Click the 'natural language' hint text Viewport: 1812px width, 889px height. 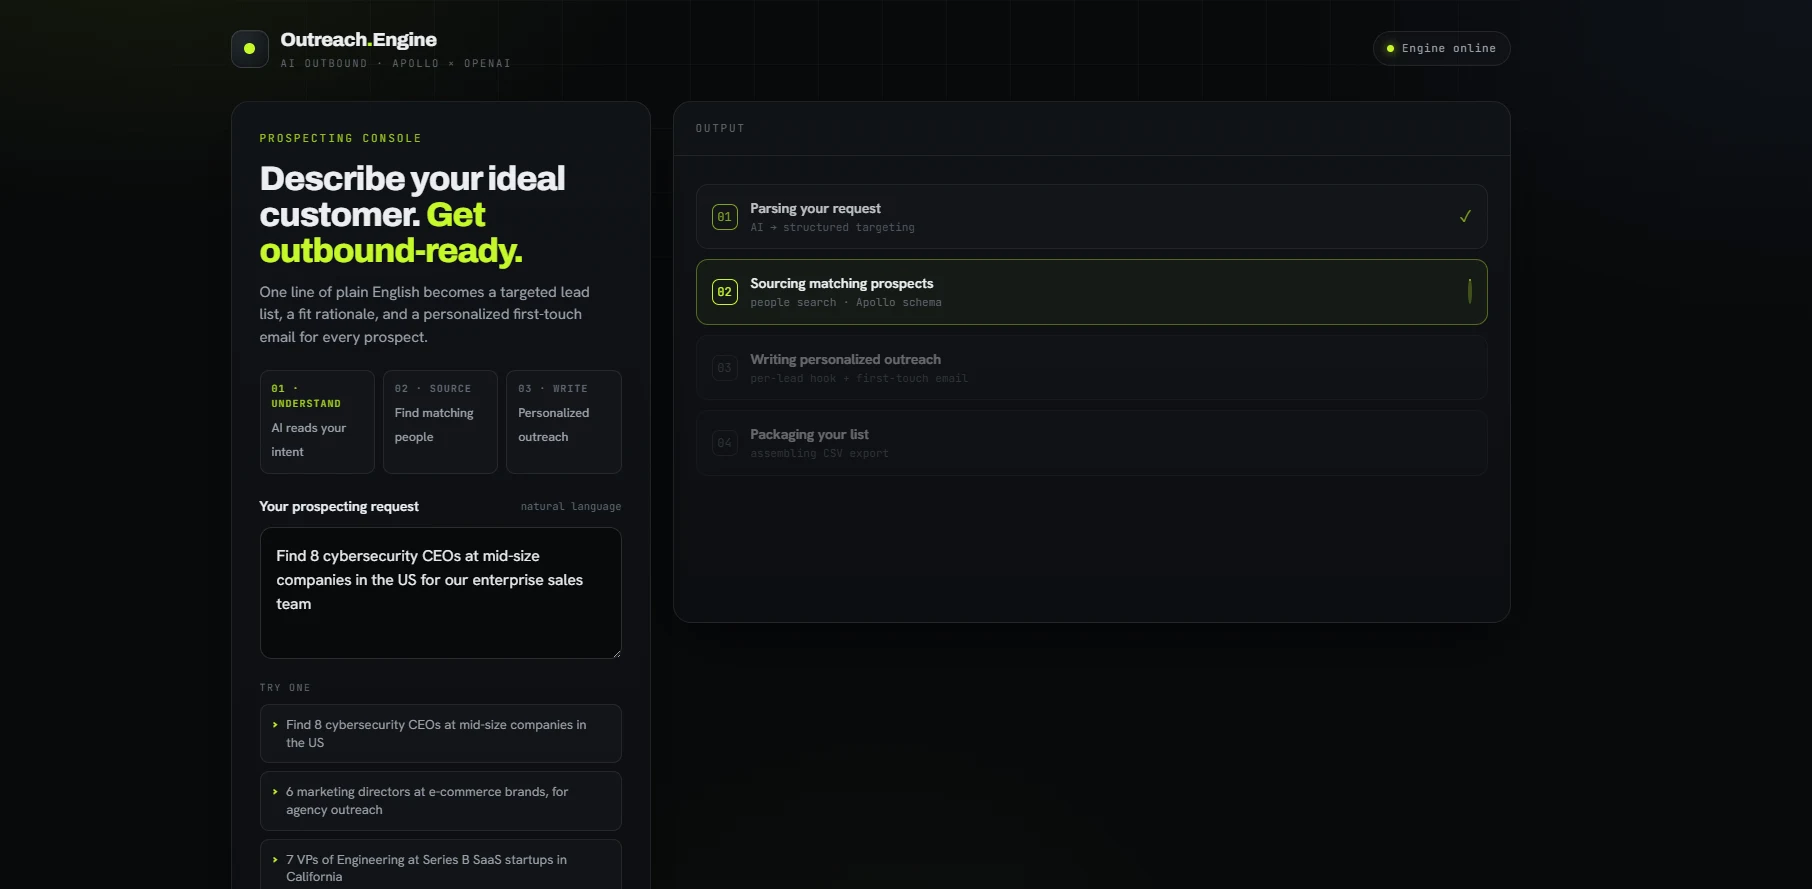click(x=570, y=507)
